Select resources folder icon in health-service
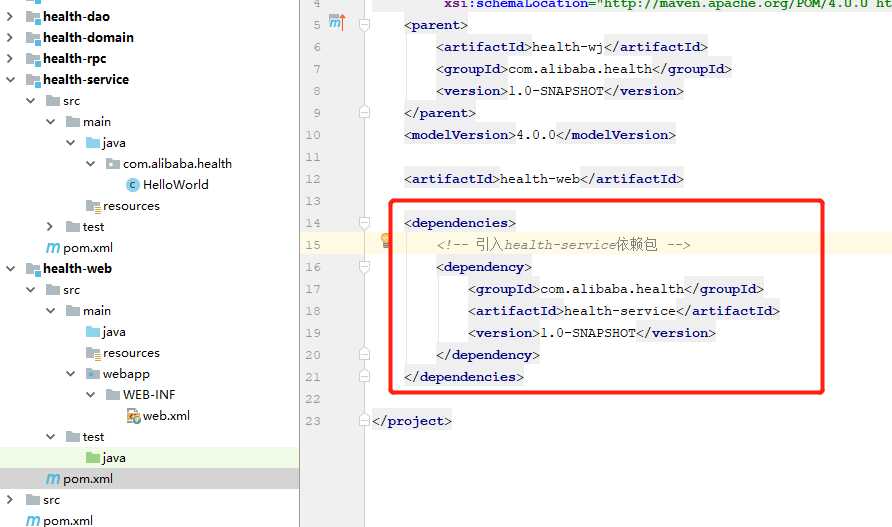The image size is (892, 527). (x=93, y=206)
